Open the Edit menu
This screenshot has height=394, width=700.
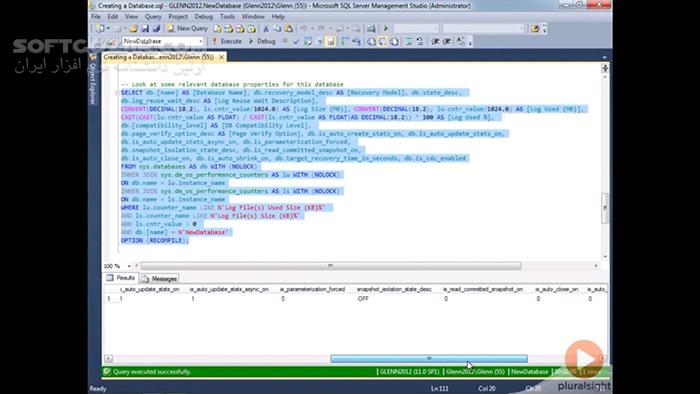click(x=112, y=17)
